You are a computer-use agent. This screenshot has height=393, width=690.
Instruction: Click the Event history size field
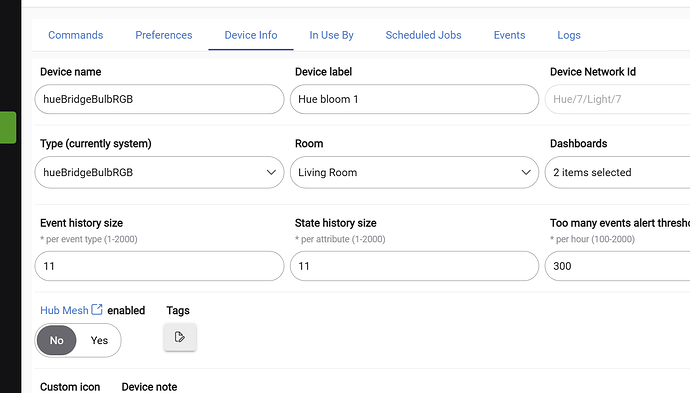point(159,266)
